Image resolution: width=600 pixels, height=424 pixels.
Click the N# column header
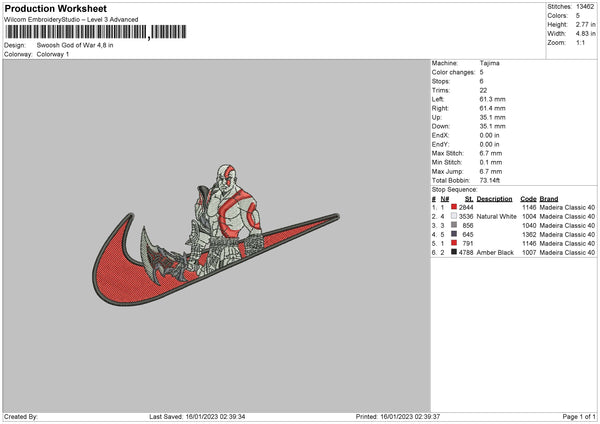pos(444,199)
